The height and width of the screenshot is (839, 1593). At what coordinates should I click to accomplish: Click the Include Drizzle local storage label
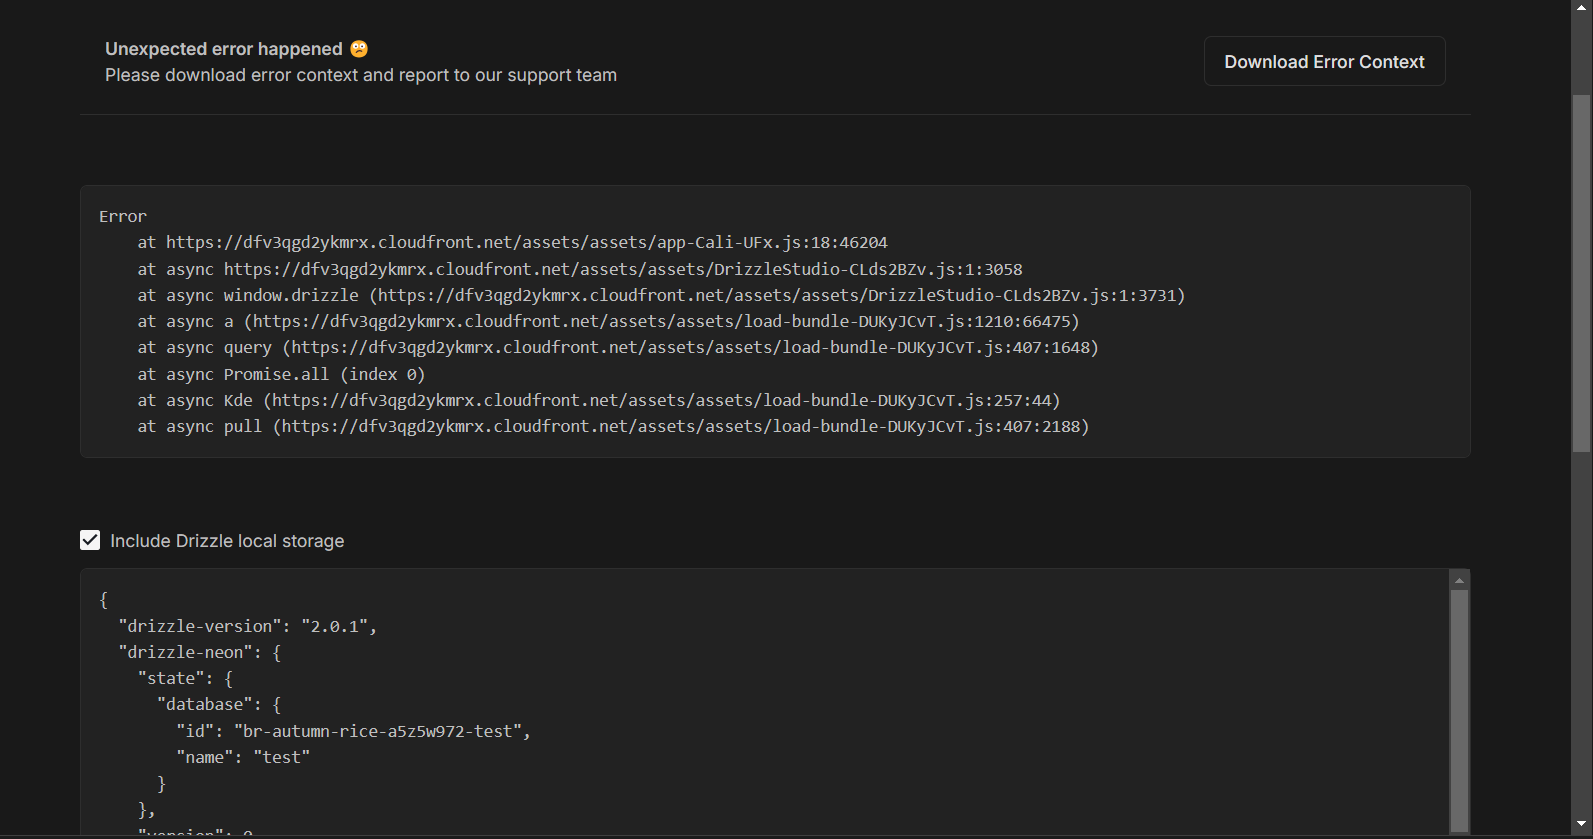tap(227, 541)
